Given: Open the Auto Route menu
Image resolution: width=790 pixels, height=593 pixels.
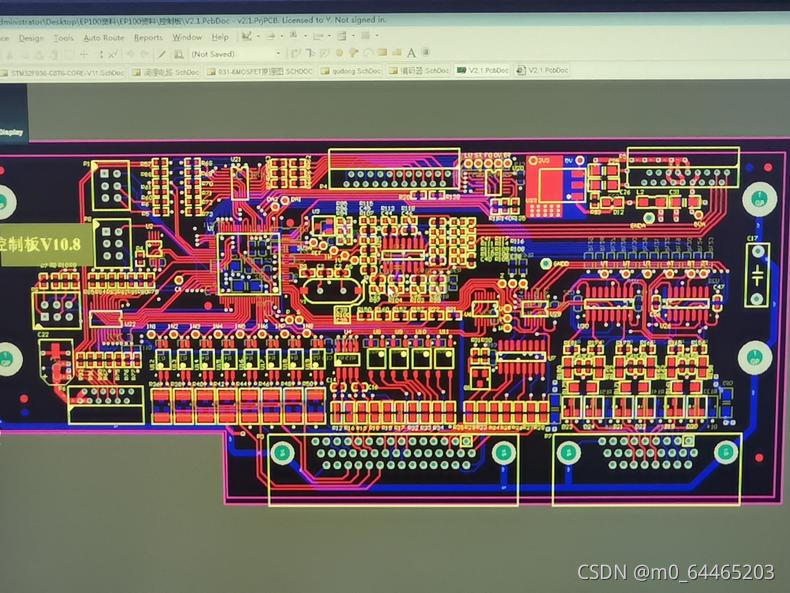Looking at the screenshot, I should click(x=103, y=38).
